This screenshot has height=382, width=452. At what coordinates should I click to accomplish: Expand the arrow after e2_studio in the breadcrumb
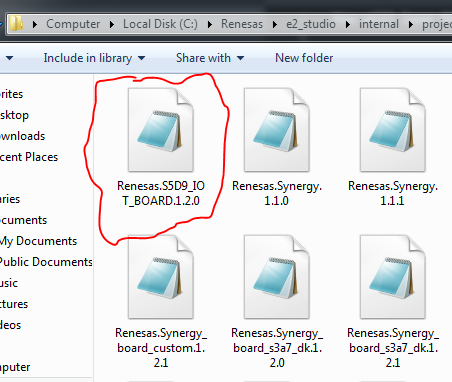tap(347, 24)
